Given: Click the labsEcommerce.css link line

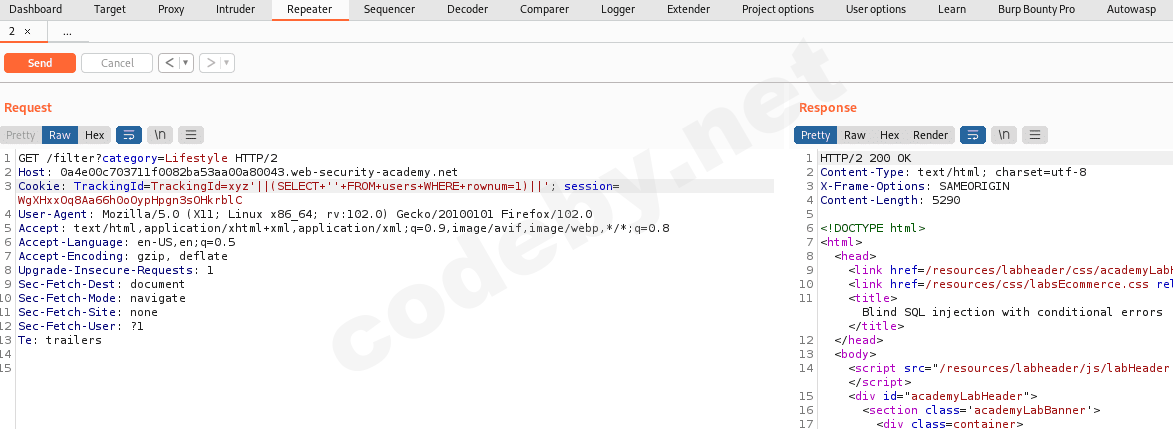Looking at the screenshot, I should [1010, 285].
